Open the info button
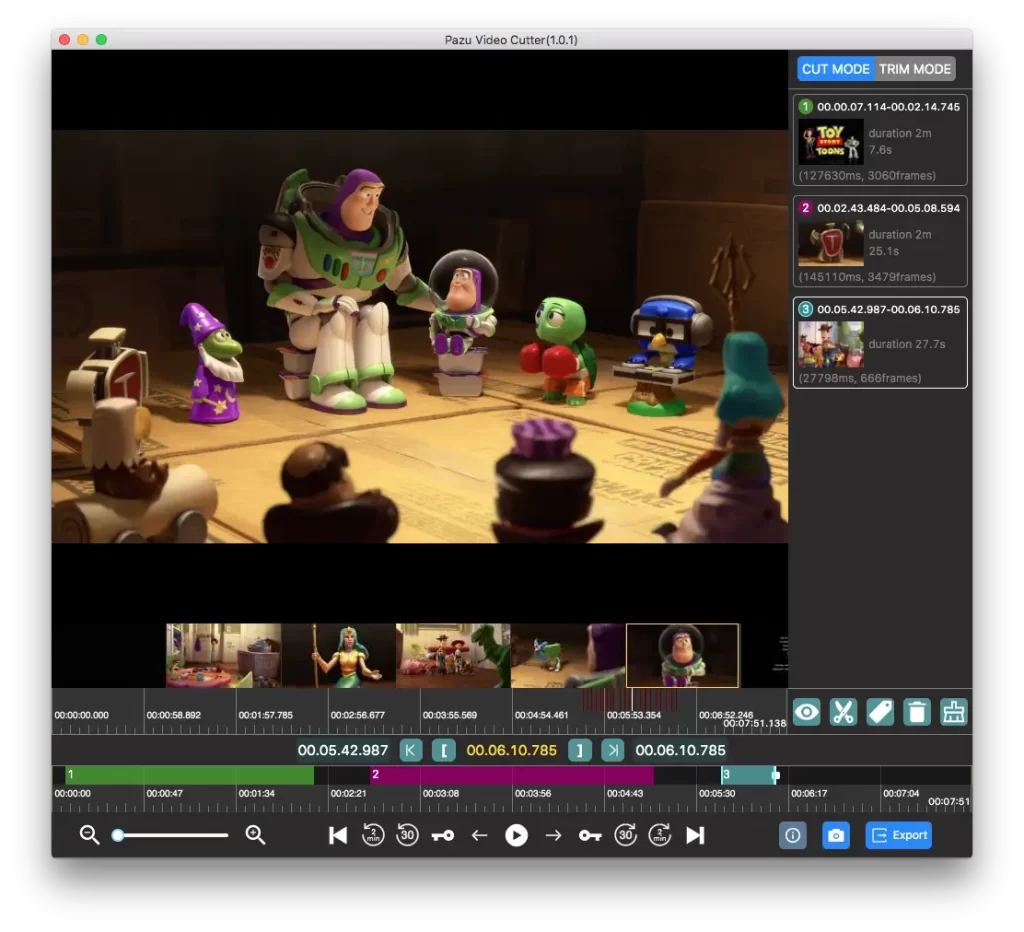Viewport: 1024px width, 932px height. (792, 835)
